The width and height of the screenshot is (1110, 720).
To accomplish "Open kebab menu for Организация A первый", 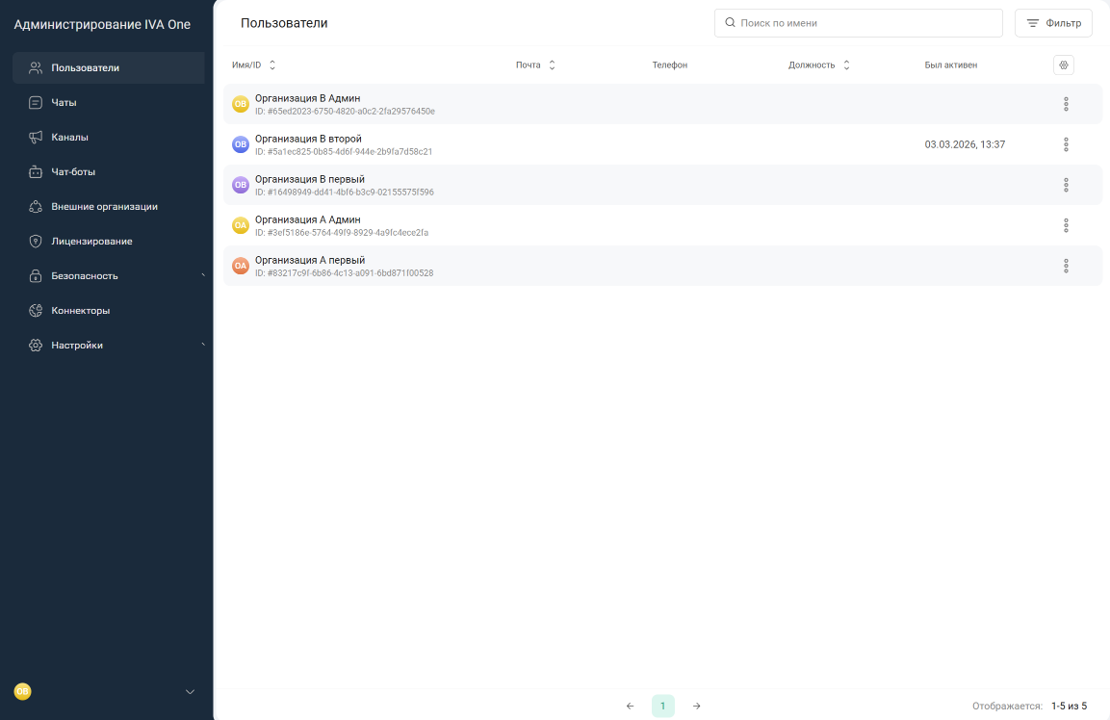I will [x=1066, y=266].
